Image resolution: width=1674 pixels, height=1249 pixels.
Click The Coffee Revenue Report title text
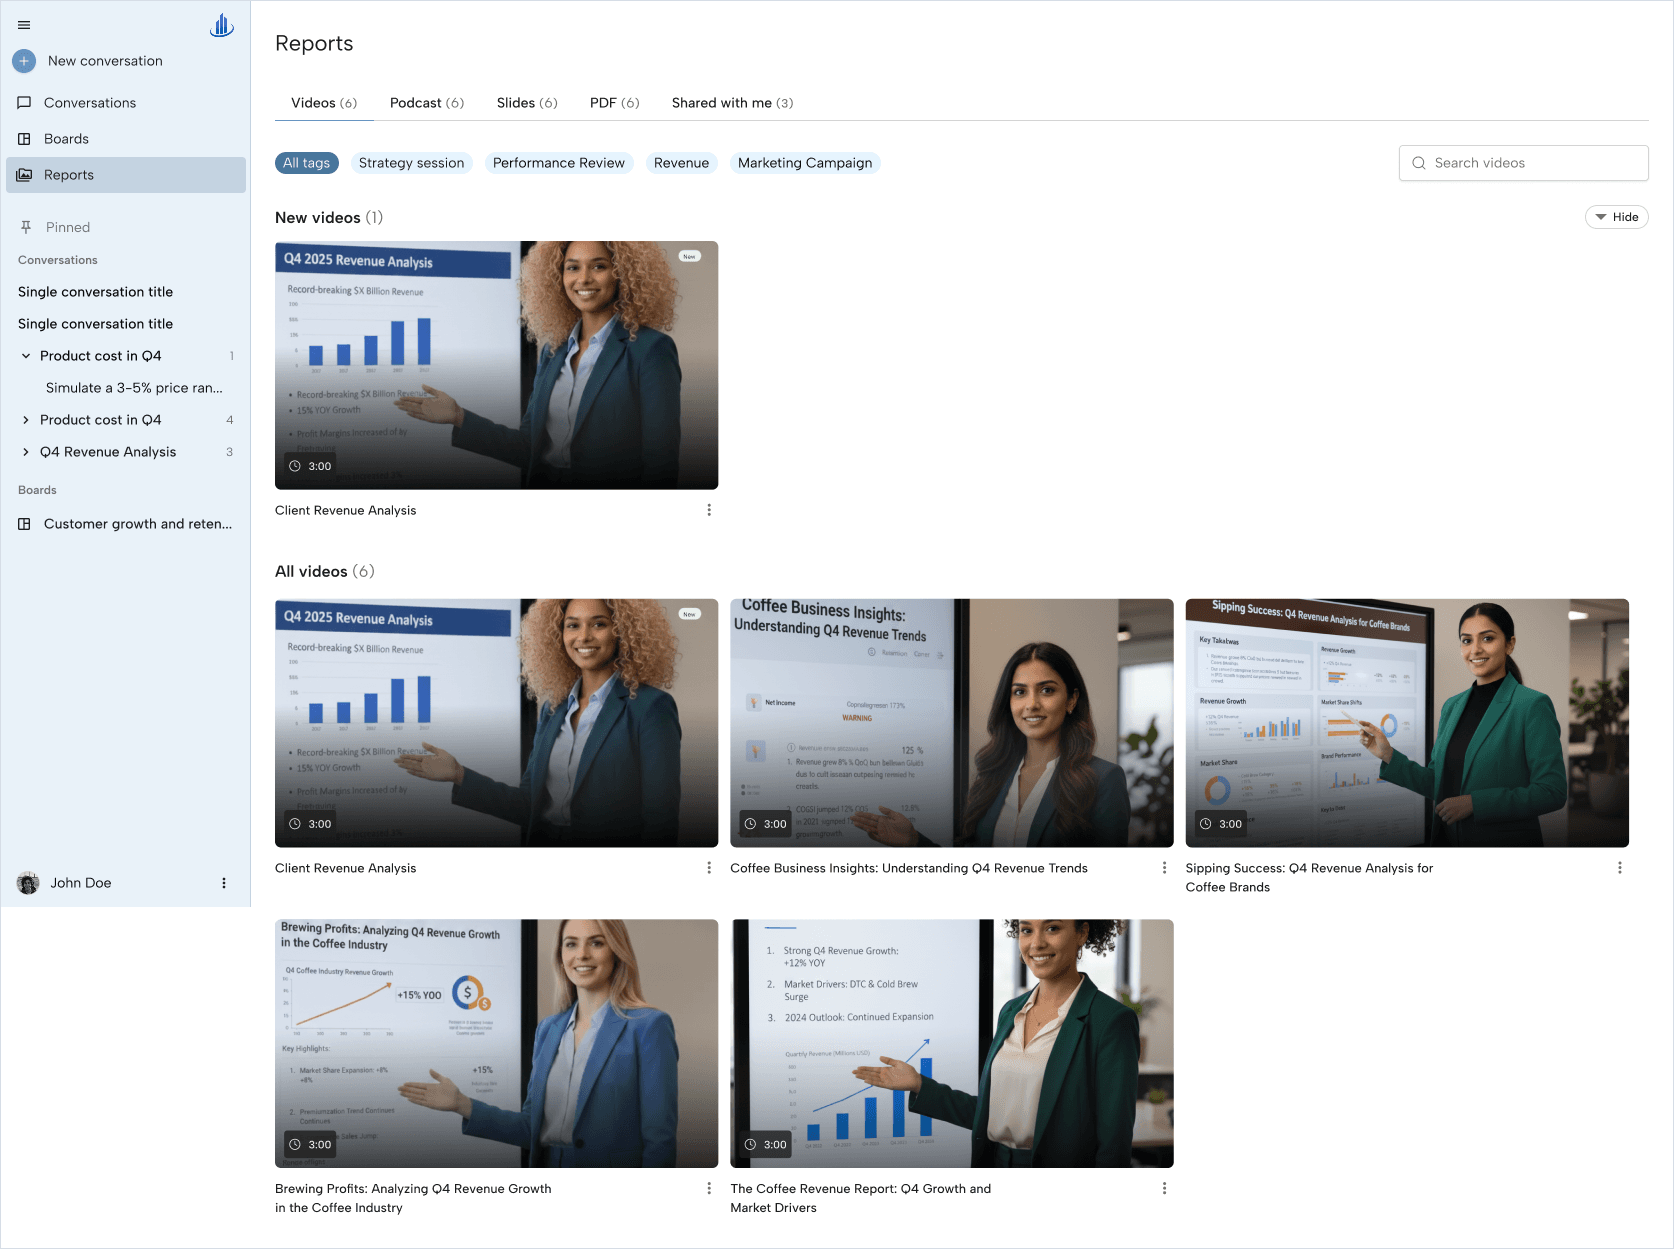click(860, 1198)
